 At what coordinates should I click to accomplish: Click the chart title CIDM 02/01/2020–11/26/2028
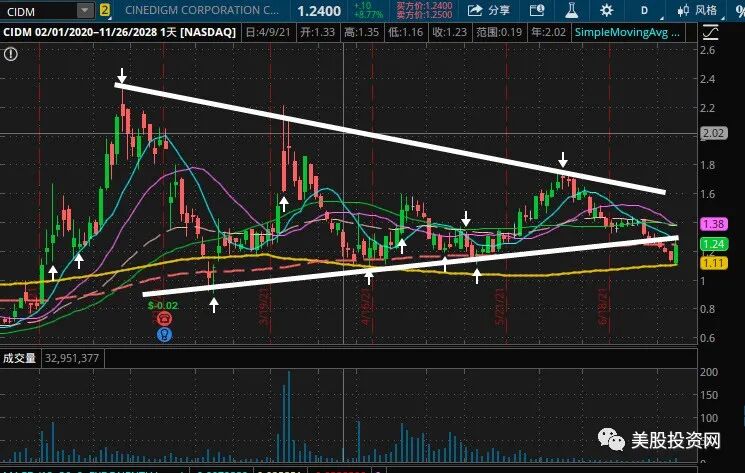[119, 32]
